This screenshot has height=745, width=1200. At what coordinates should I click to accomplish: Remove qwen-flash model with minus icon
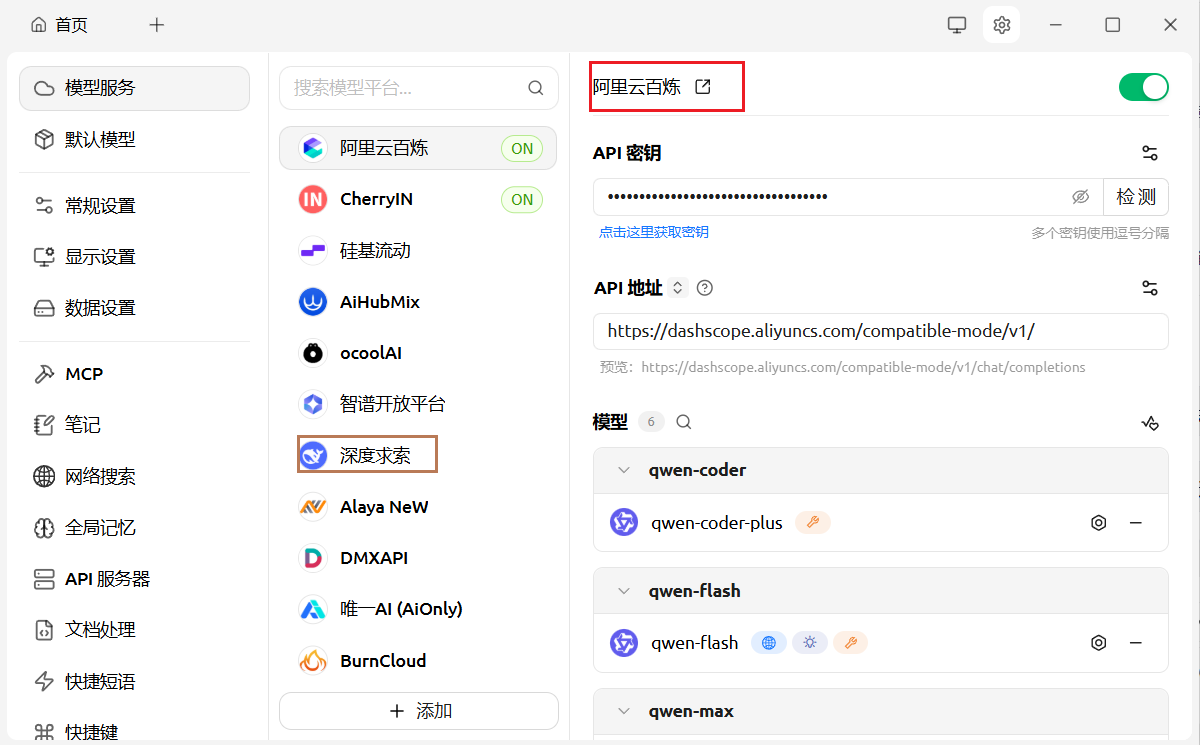(x=1136, y=643)
